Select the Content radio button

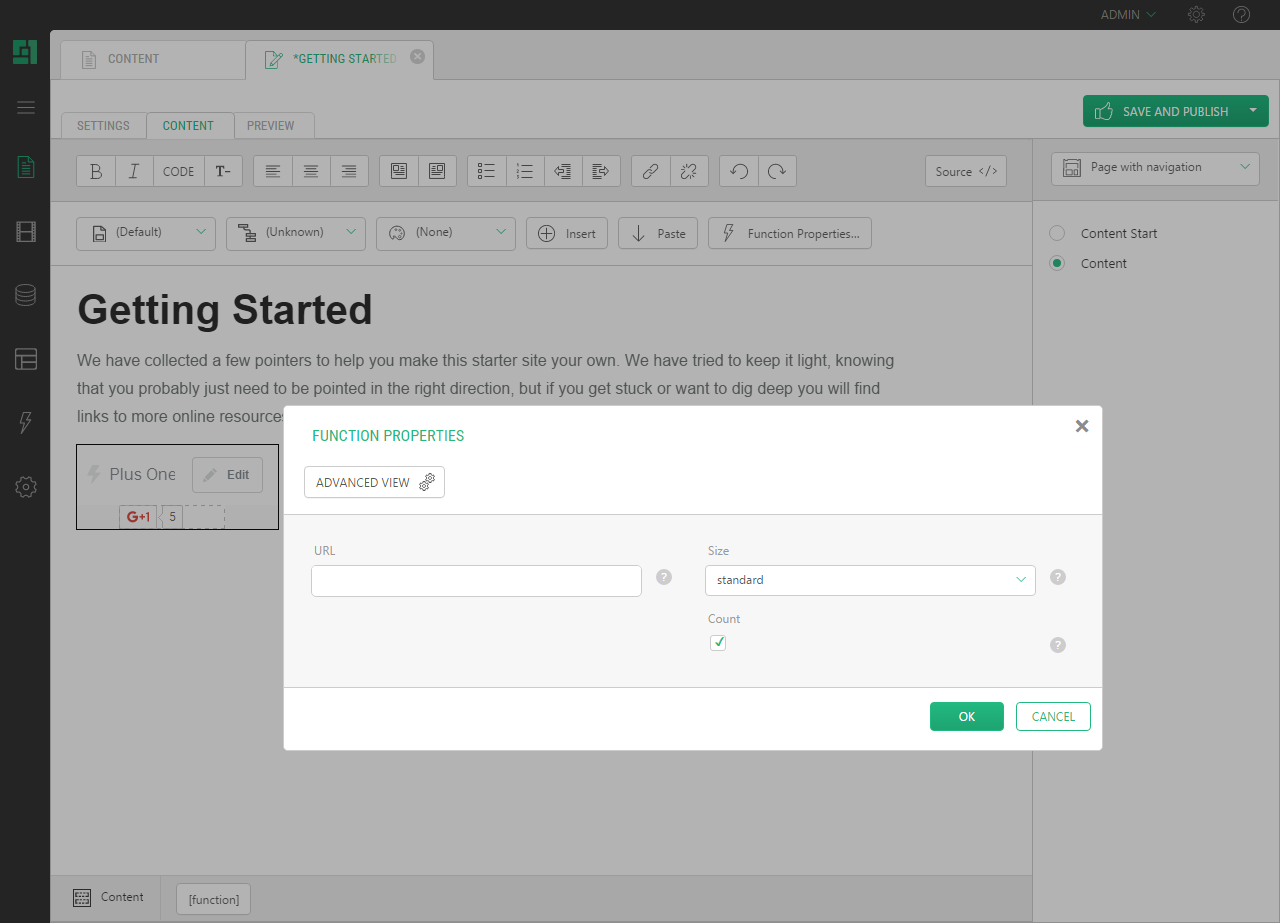[1057, 263]
